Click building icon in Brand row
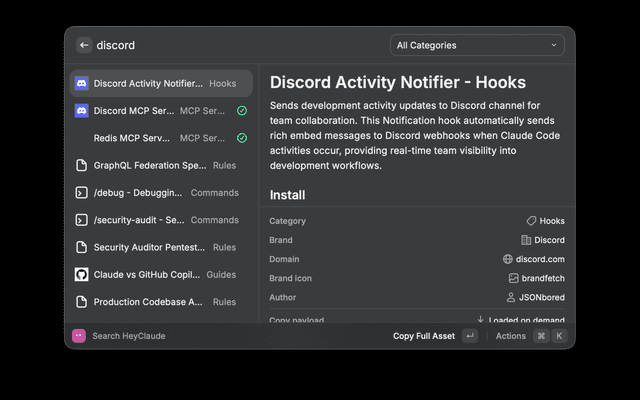 pos(526,240)
